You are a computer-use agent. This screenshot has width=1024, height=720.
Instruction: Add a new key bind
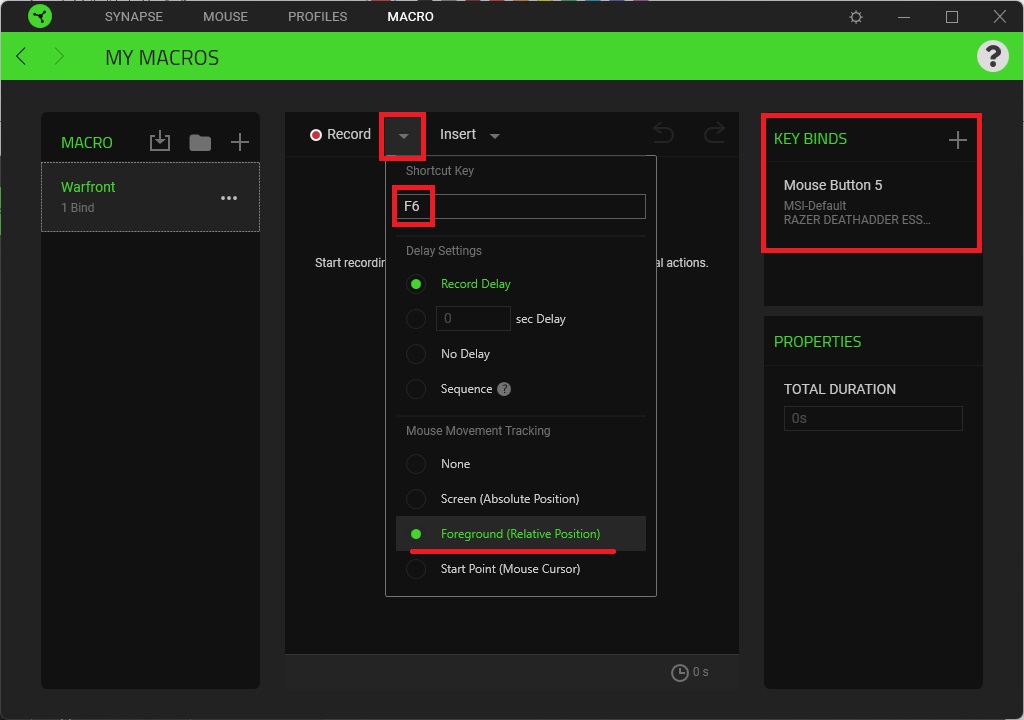click(x=957, y=139)
